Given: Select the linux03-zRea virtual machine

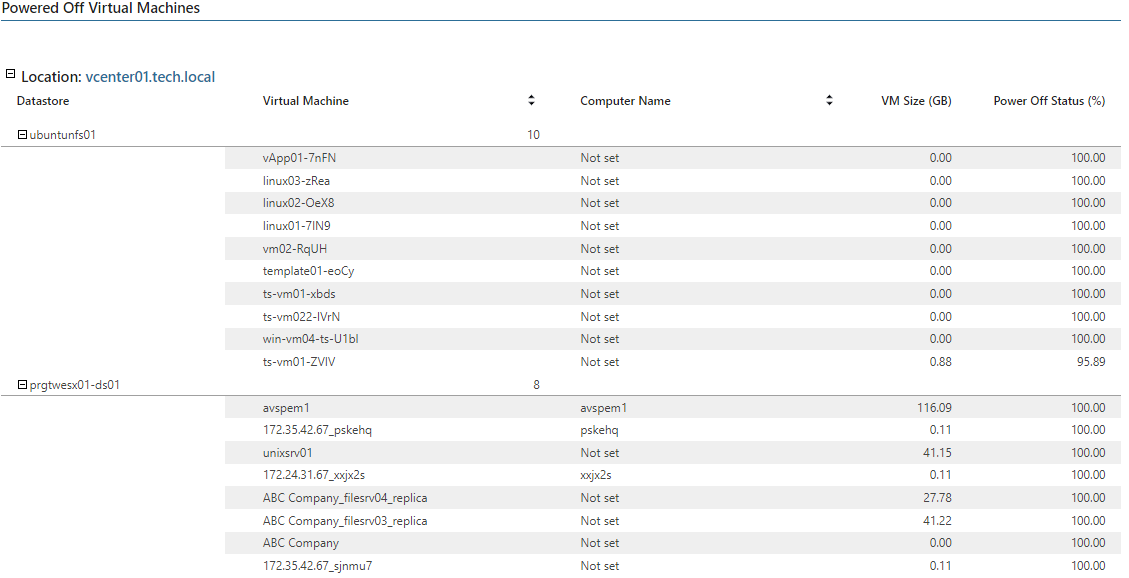Looking at the screenshot, I should coord(296,181).
